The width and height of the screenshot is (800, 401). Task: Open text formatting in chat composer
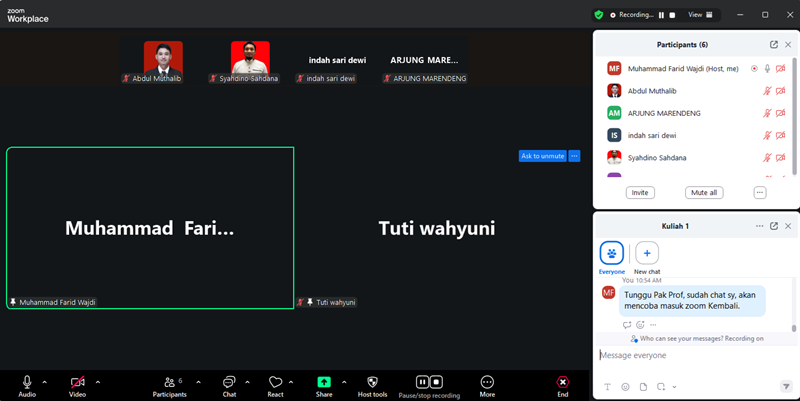[607, 387]
